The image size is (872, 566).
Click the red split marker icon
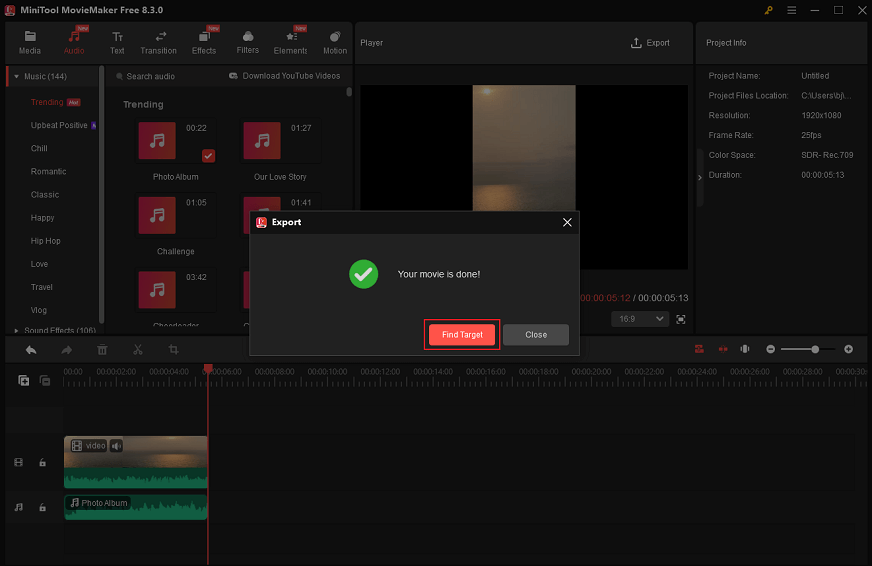pos(723,349)
